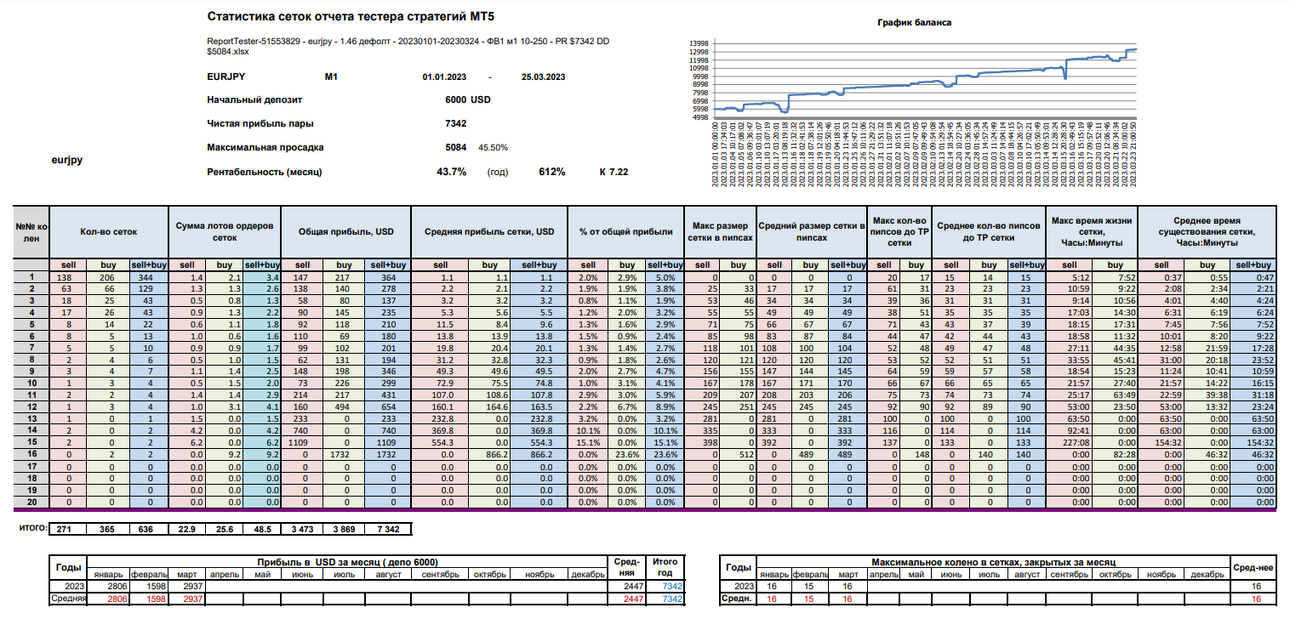Image resolution: width=1290 pixels, height=619 pixels.
Task: Select the 'График баланса' chart title
Action: [914, 22]
